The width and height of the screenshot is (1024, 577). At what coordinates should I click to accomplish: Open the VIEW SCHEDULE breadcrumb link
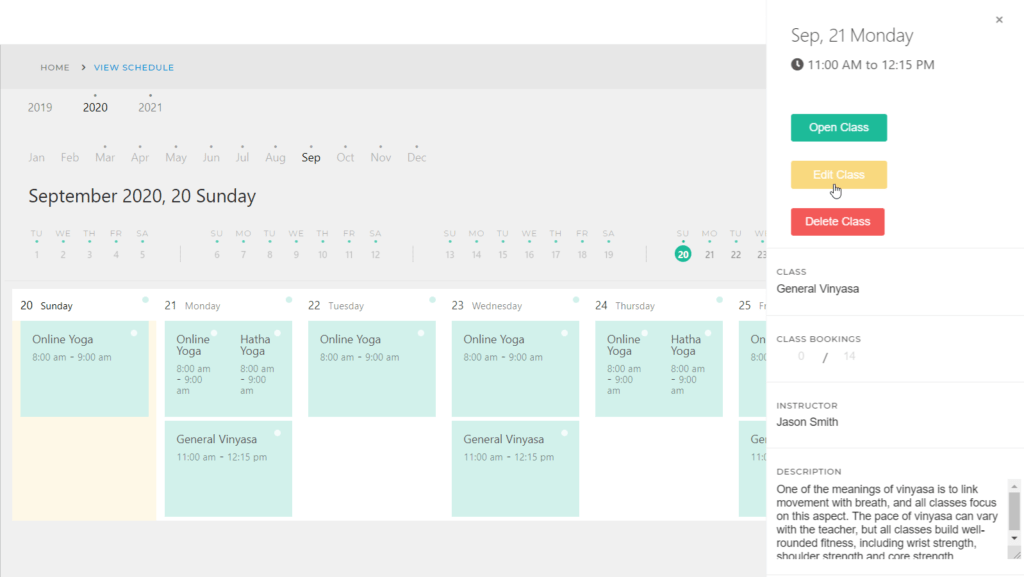(134, 67)
